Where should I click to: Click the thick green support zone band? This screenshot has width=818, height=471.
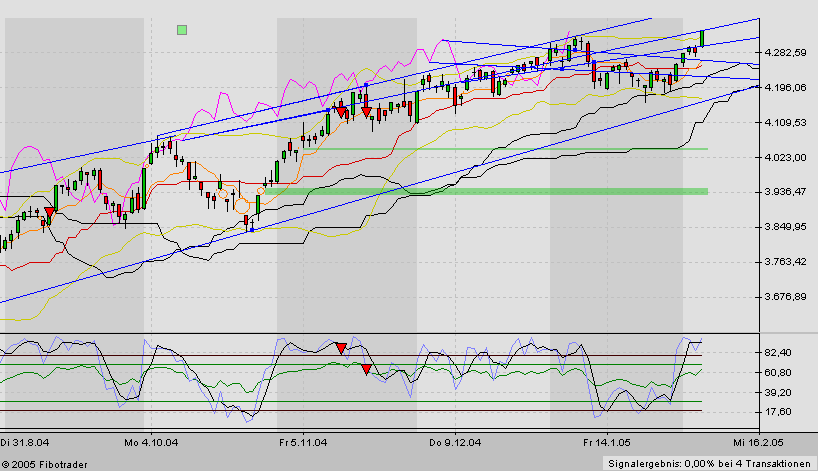tap(500, 191)
